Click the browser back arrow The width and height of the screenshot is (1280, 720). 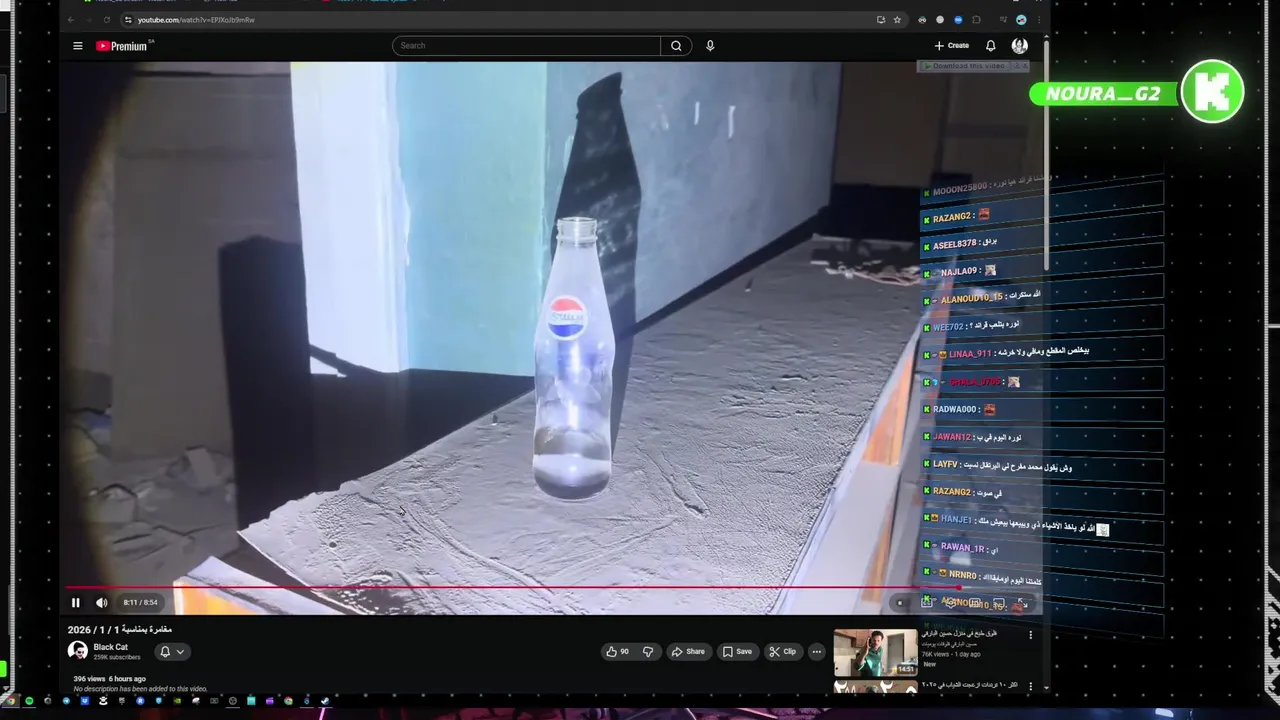[x=70, y=20]
